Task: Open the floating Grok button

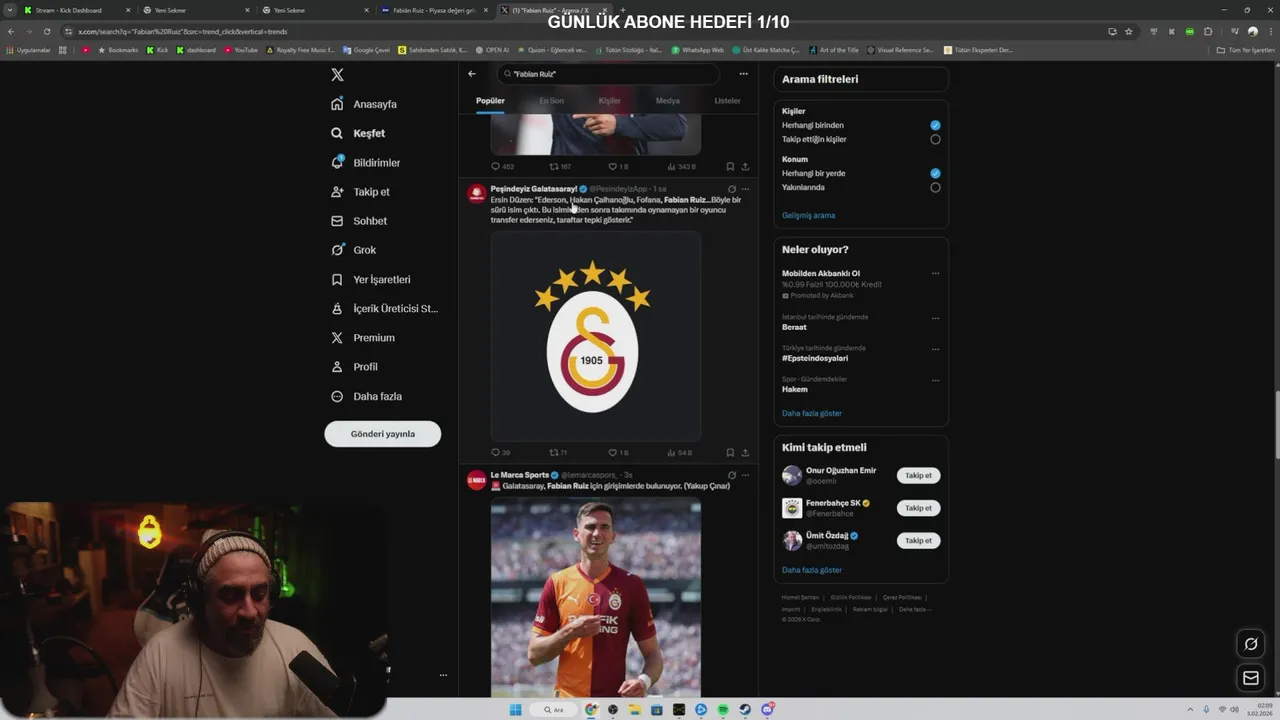Action: click(x=1250, y=644)
